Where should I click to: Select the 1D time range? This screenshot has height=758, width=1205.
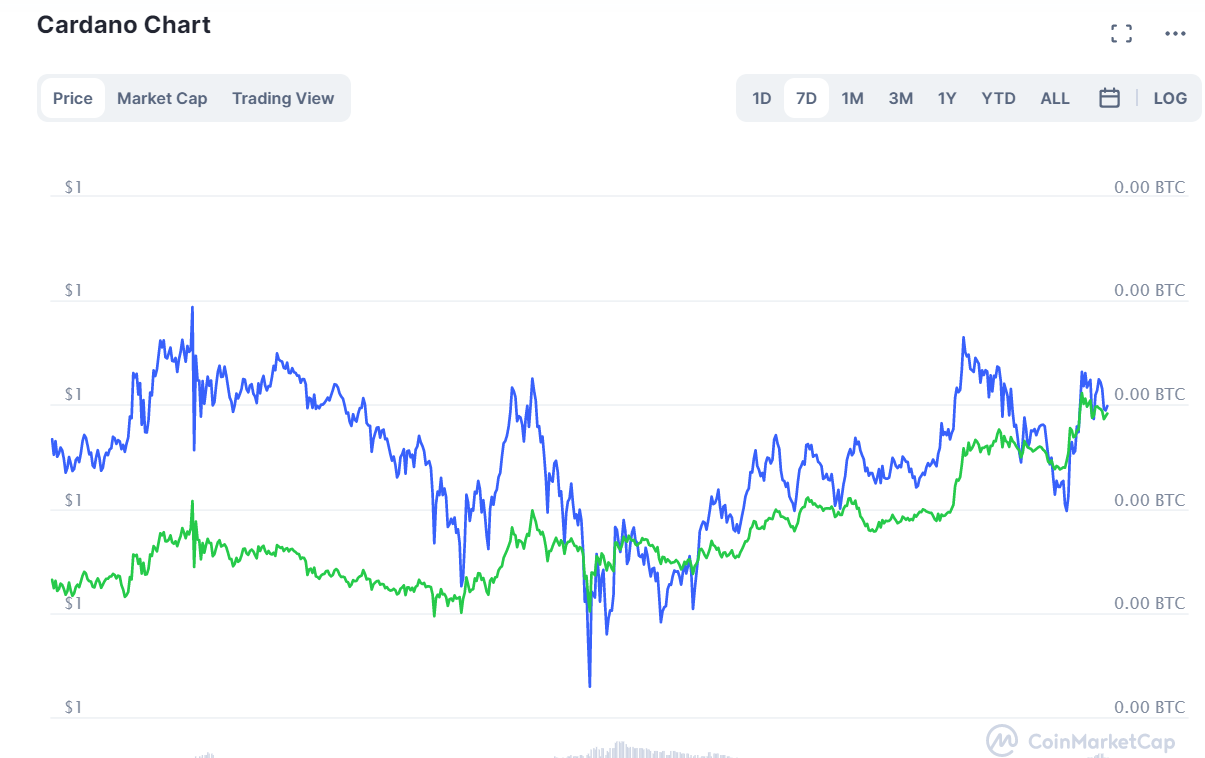click(762, 98)
